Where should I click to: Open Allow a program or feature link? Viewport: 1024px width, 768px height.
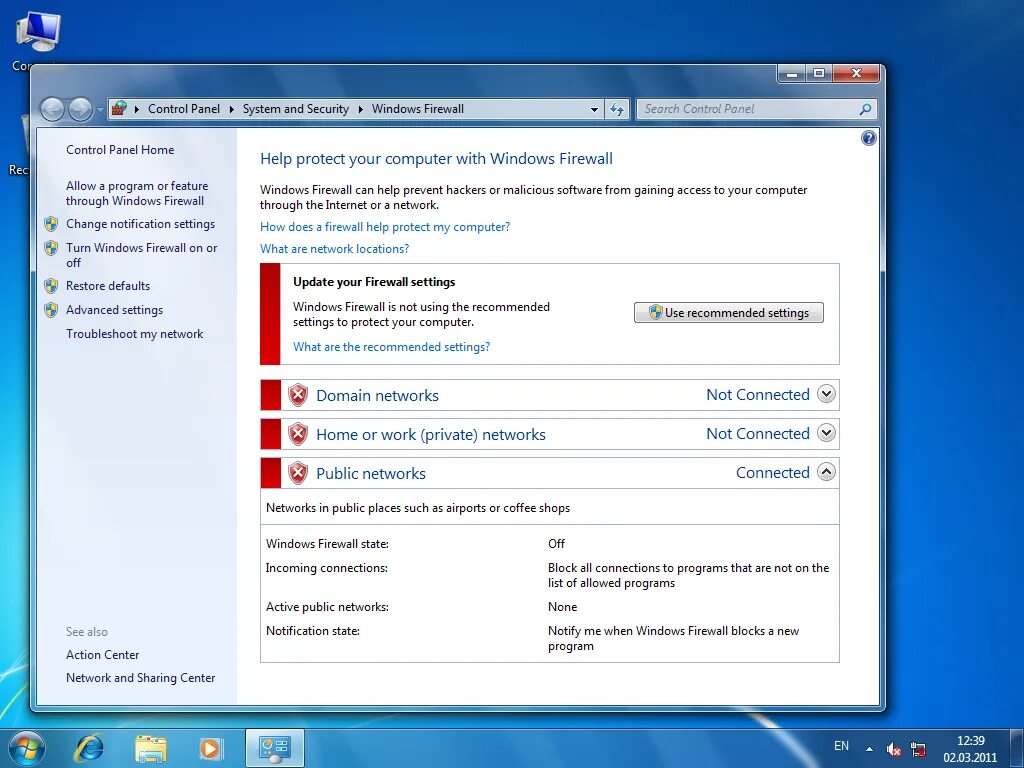click(x=136, y=193)
